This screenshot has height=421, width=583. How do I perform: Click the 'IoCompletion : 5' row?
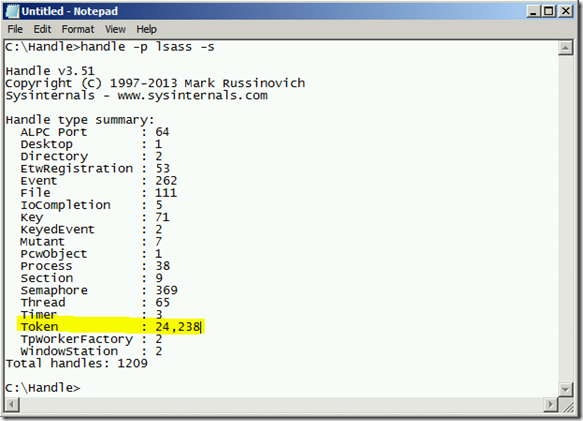[91, 205]
